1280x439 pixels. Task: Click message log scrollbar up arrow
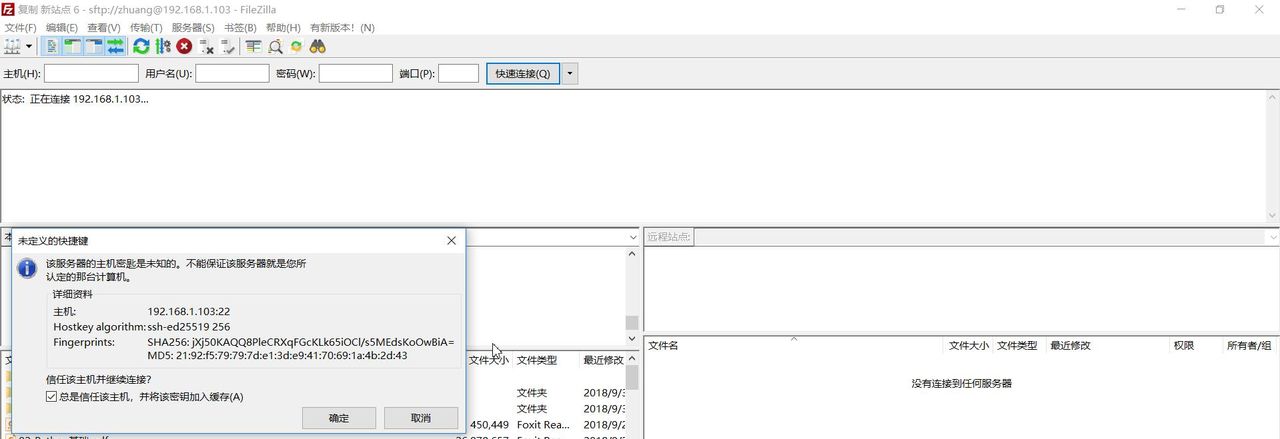pyautogui.click(x=1272, y=98)
